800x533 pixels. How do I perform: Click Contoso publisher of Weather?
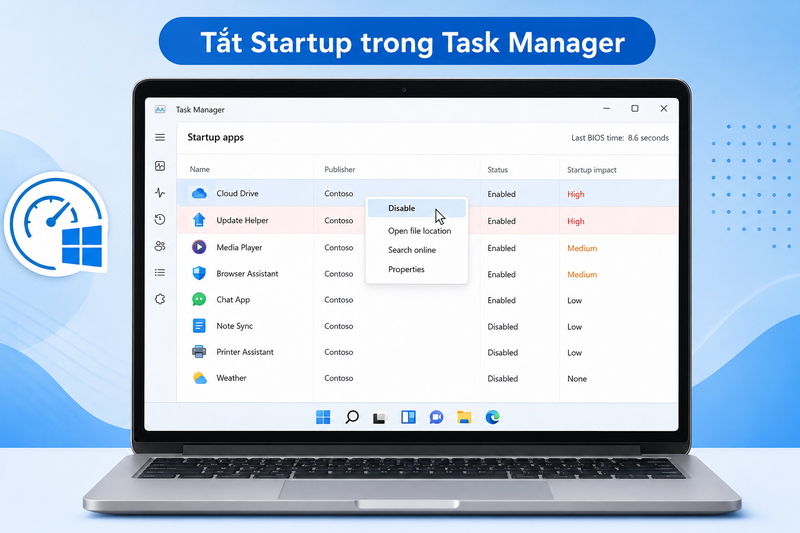(339, 378)
